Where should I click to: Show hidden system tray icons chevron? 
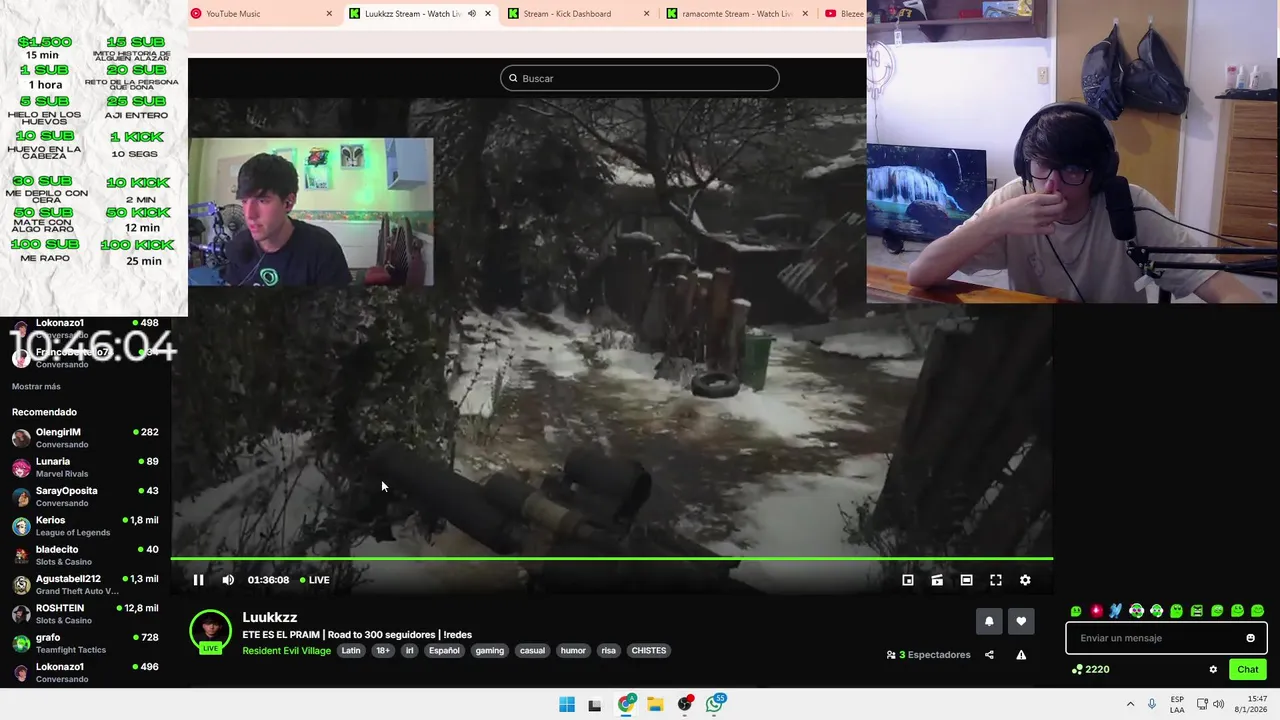[1130, 704]
